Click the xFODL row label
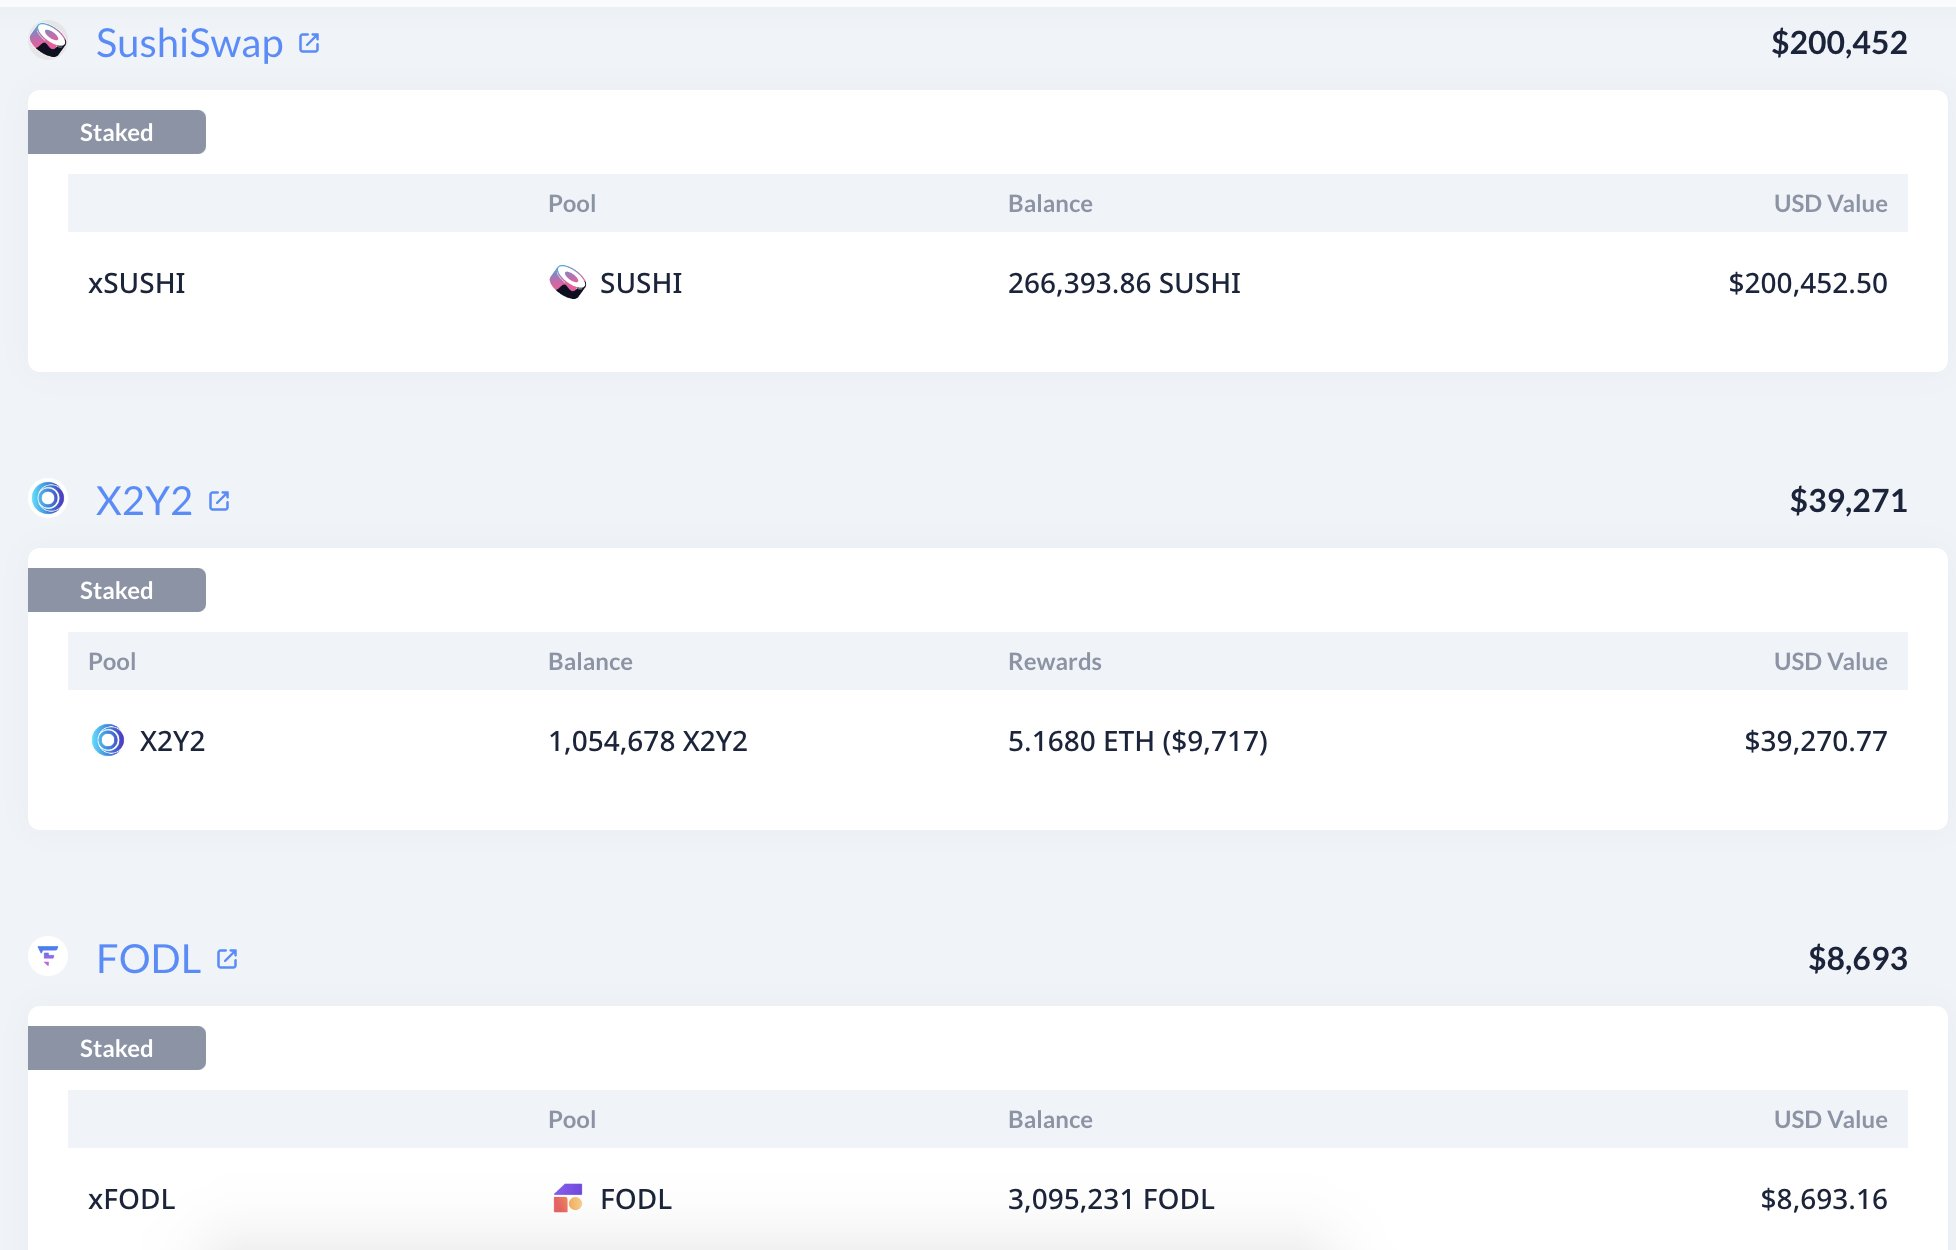Image resolution: width=1956 pixels, height=1250 pixels. click(x=131, y=1199)
